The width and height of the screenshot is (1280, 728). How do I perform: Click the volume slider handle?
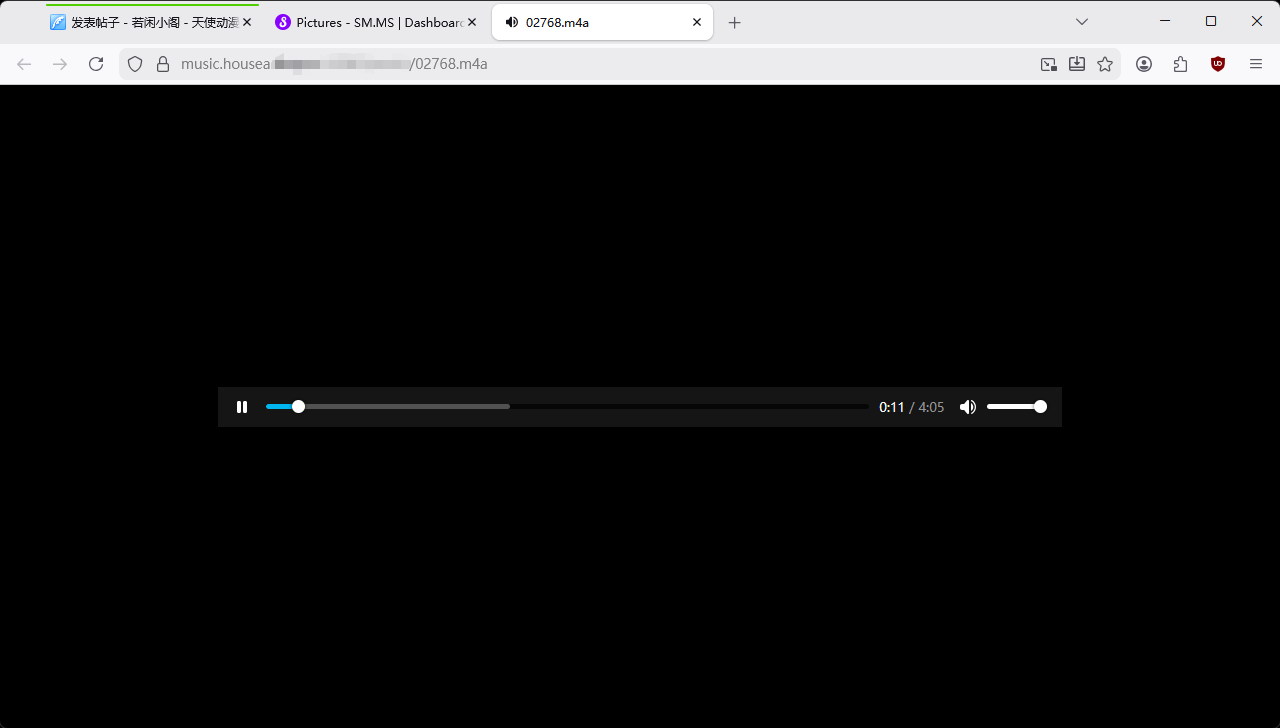pos(1040,407)
